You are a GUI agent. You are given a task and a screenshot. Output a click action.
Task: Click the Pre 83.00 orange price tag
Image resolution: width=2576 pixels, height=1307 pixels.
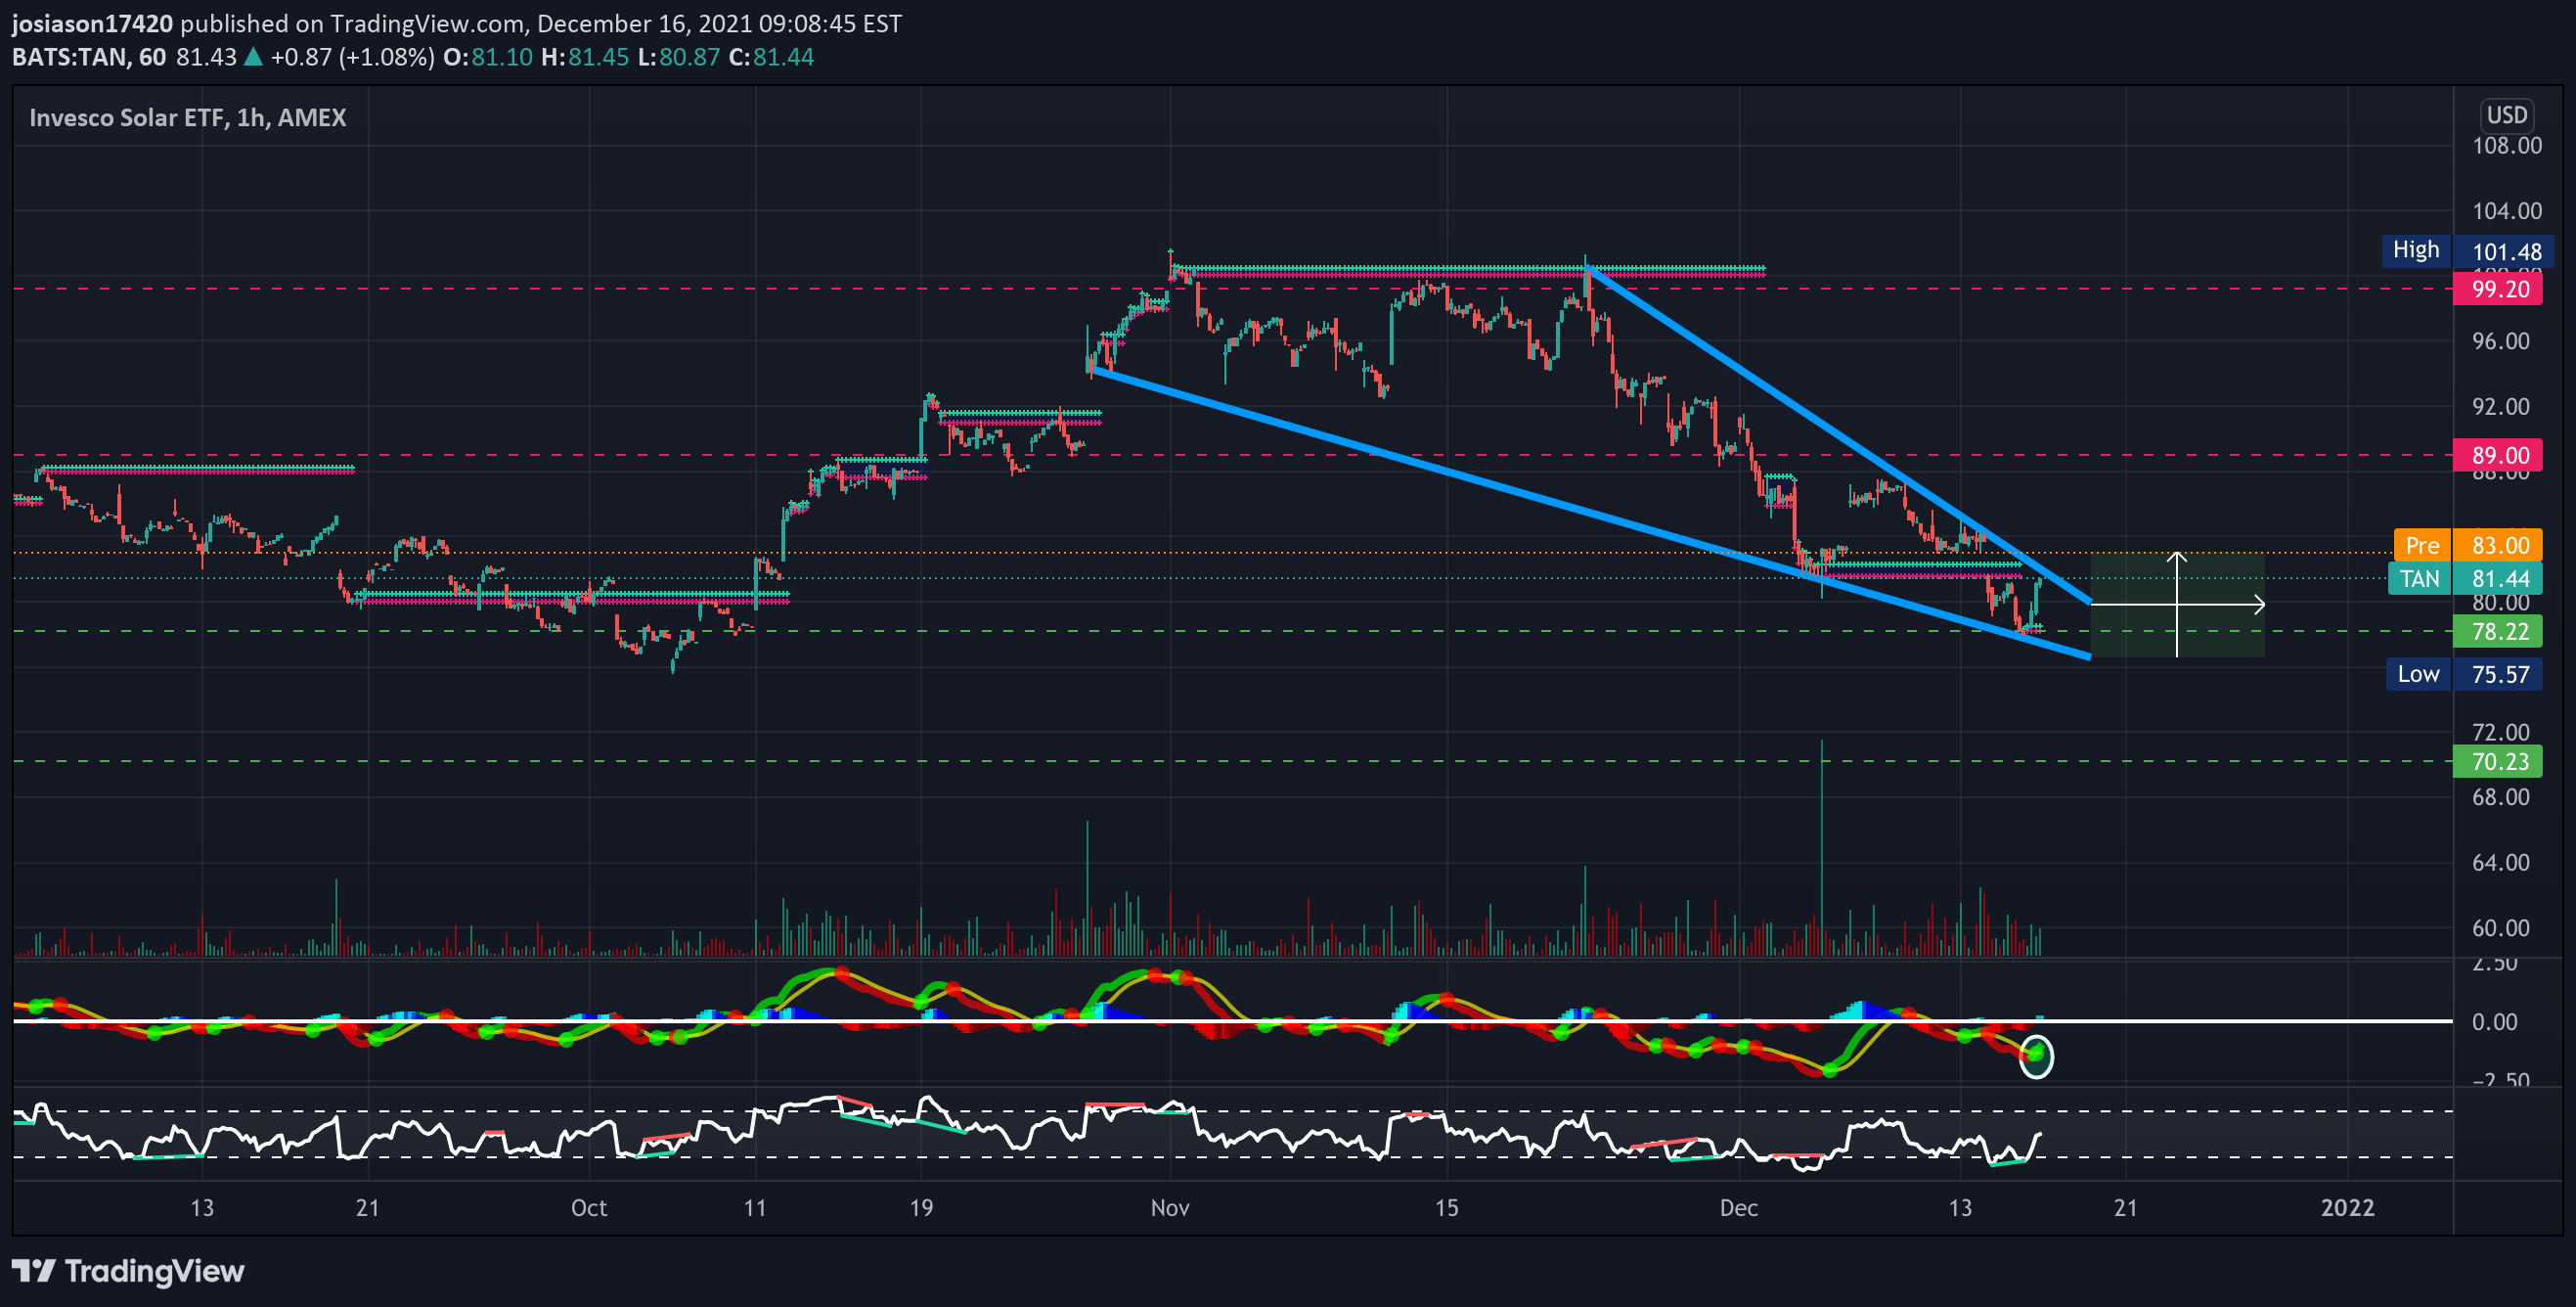[2467, 545]
